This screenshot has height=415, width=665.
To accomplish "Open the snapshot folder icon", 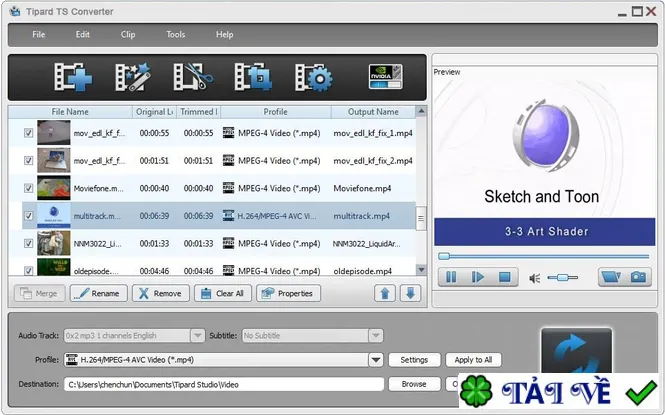I will (611, 277).
